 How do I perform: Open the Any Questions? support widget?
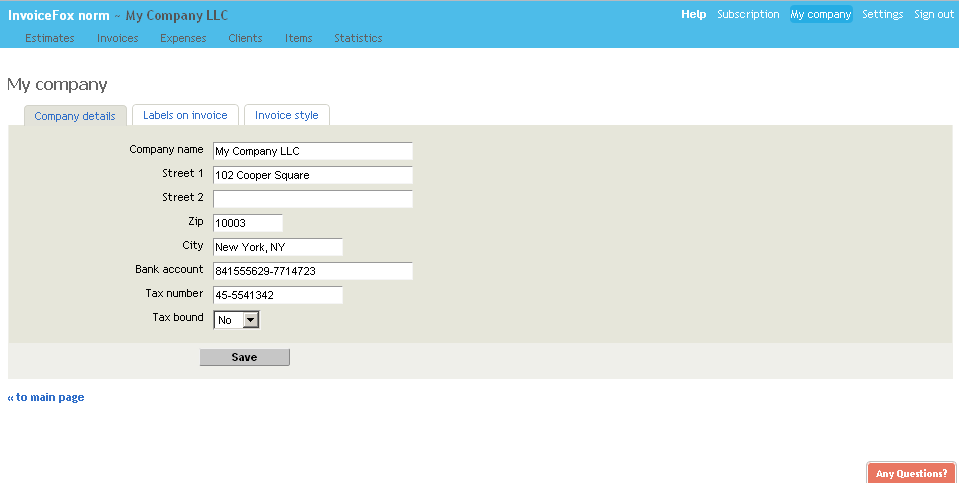click(x=911, y=473)
